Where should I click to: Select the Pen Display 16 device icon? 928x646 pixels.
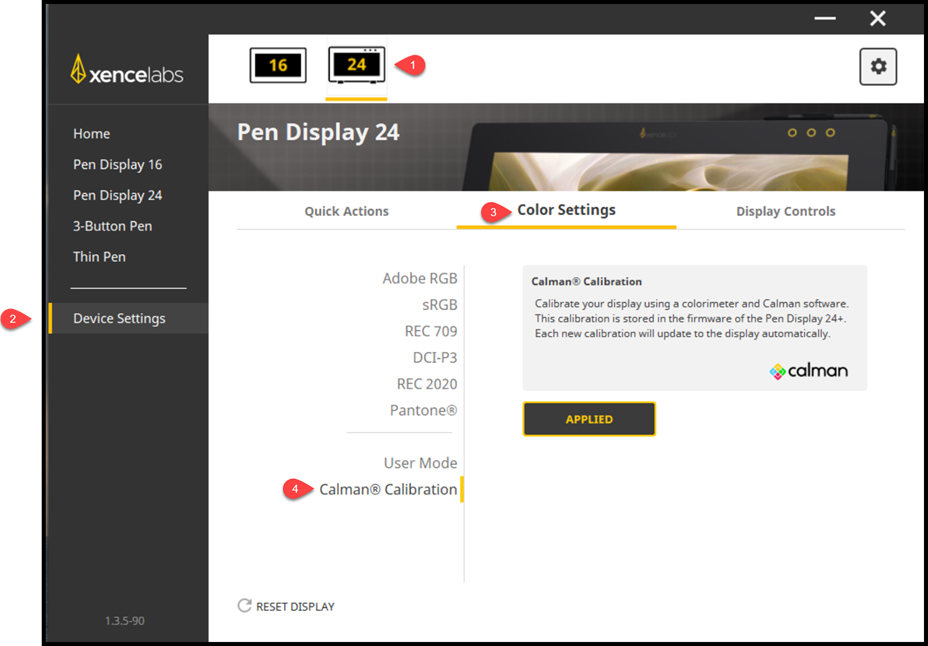278,65
